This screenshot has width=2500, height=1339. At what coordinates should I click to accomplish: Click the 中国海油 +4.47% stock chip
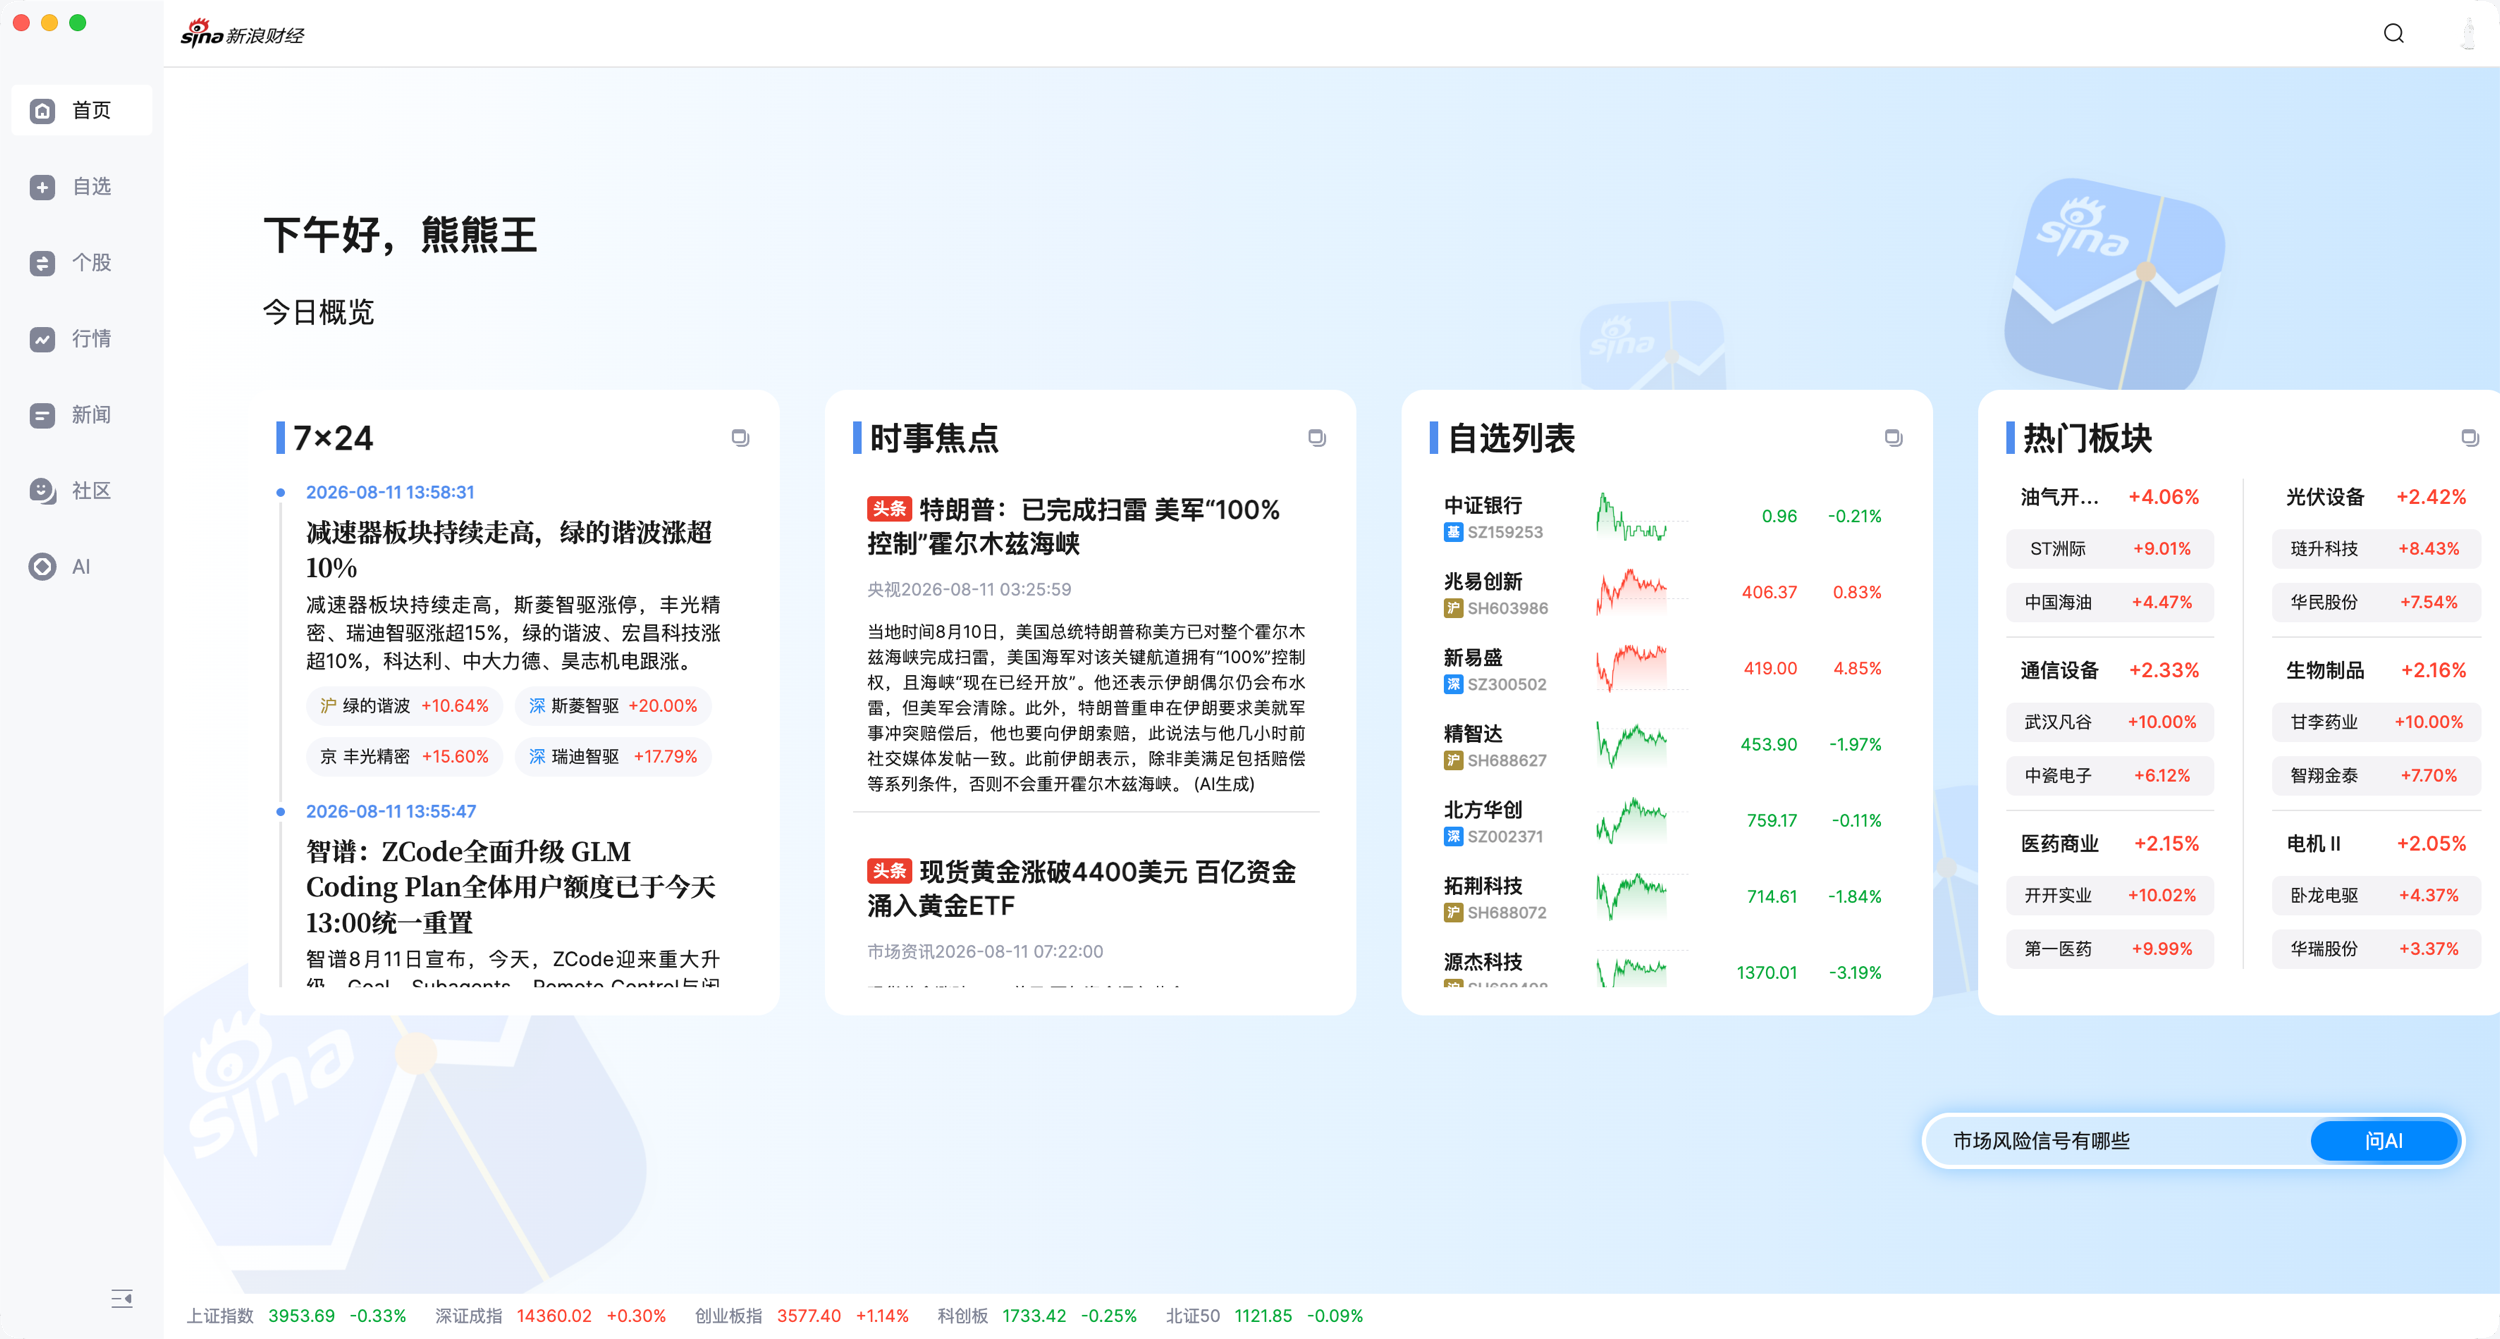[x=2109, y=603]
